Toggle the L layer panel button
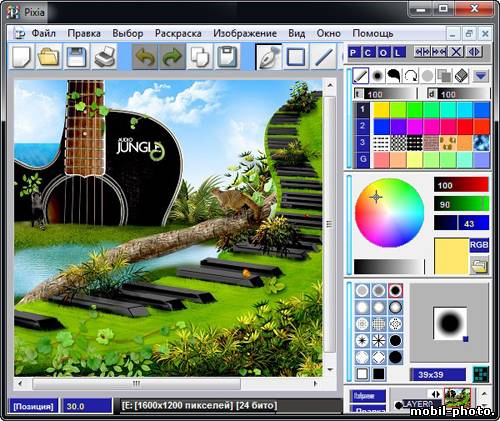This screenshot has height=421, width=500. click(x=399, y=52)
